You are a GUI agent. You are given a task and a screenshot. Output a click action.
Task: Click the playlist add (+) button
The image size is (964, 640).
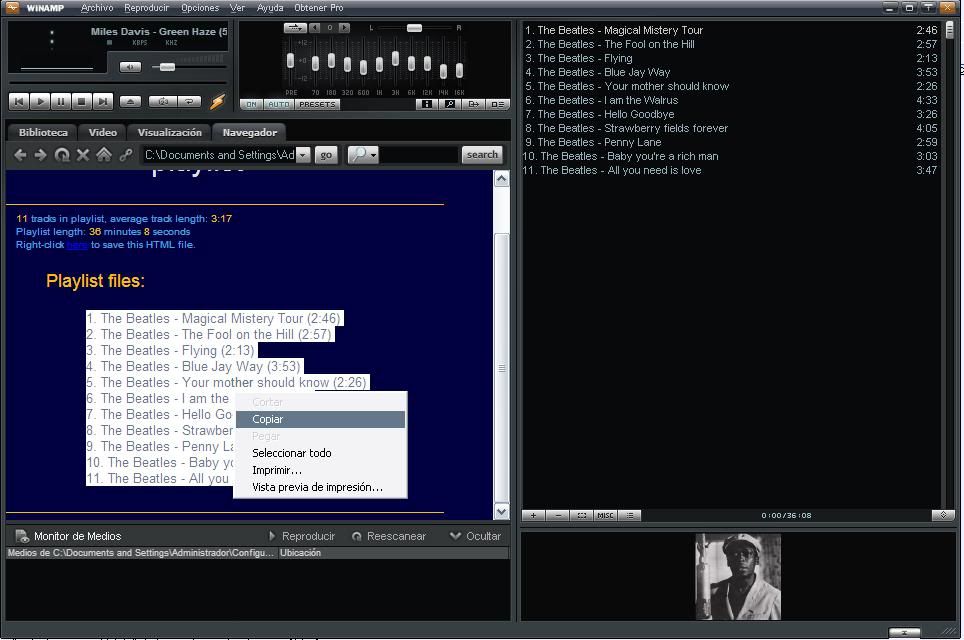click(533, 516)
